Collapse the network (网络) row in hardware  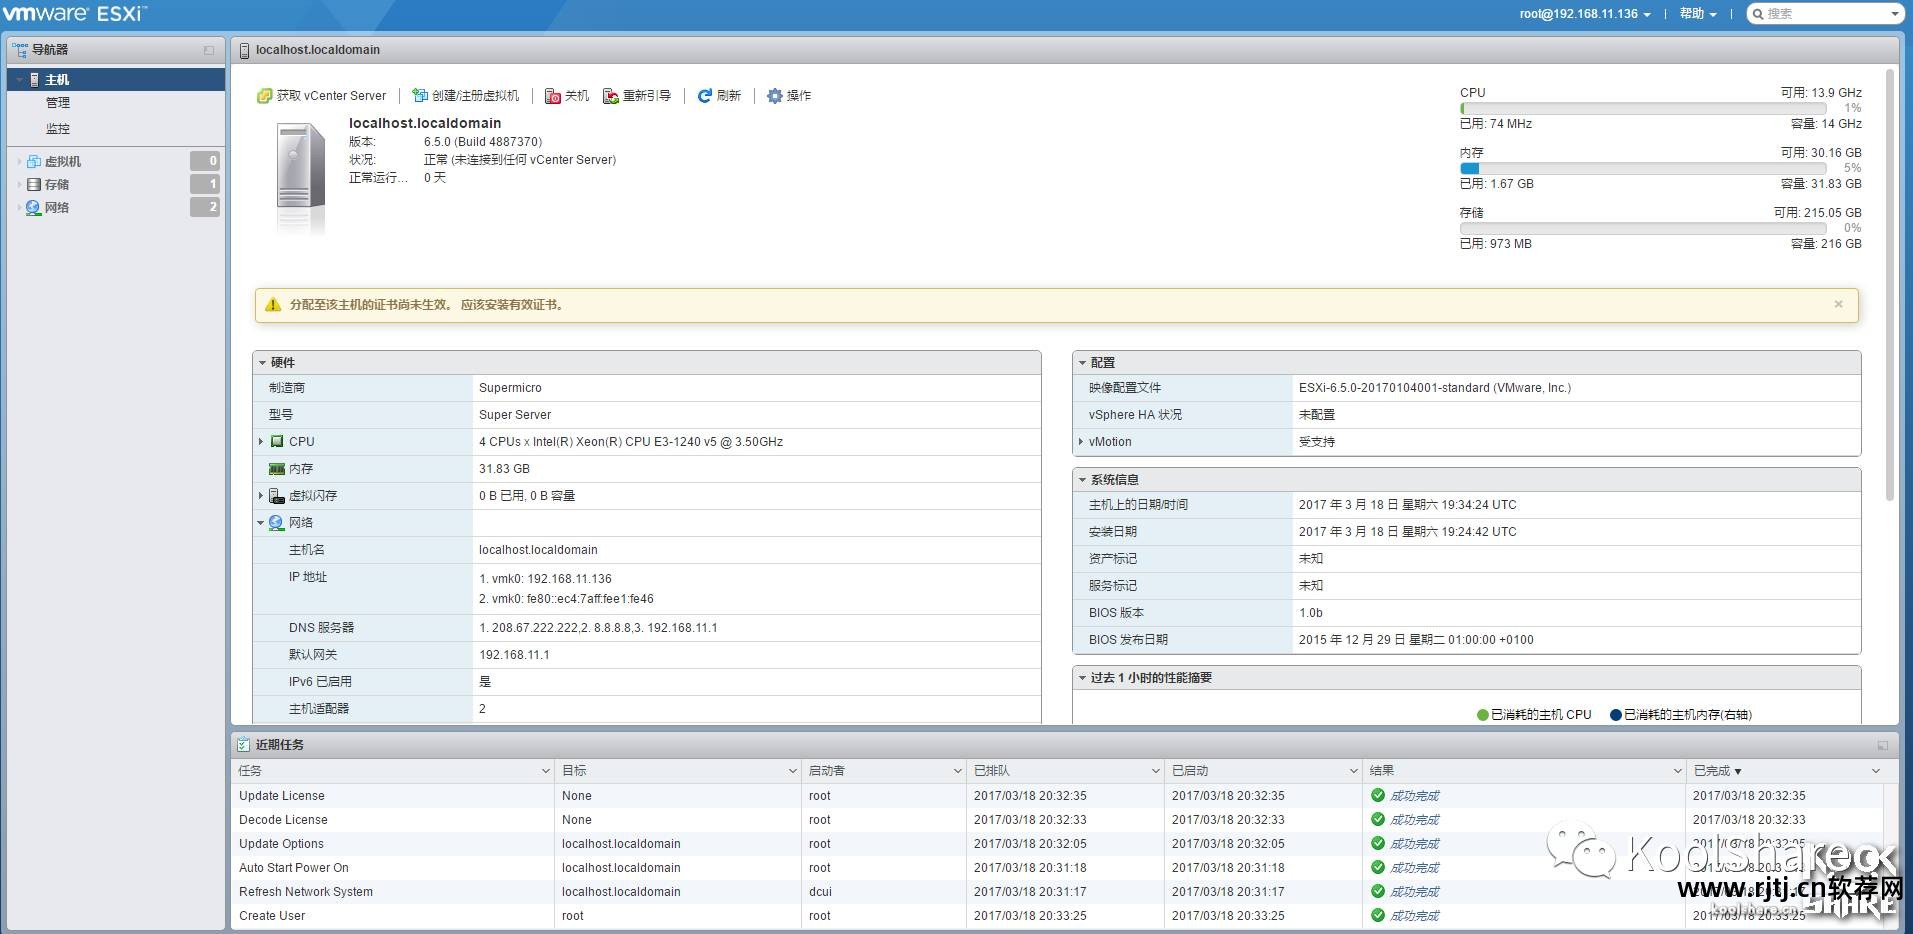pyautogui.click(x=261, y=522)
